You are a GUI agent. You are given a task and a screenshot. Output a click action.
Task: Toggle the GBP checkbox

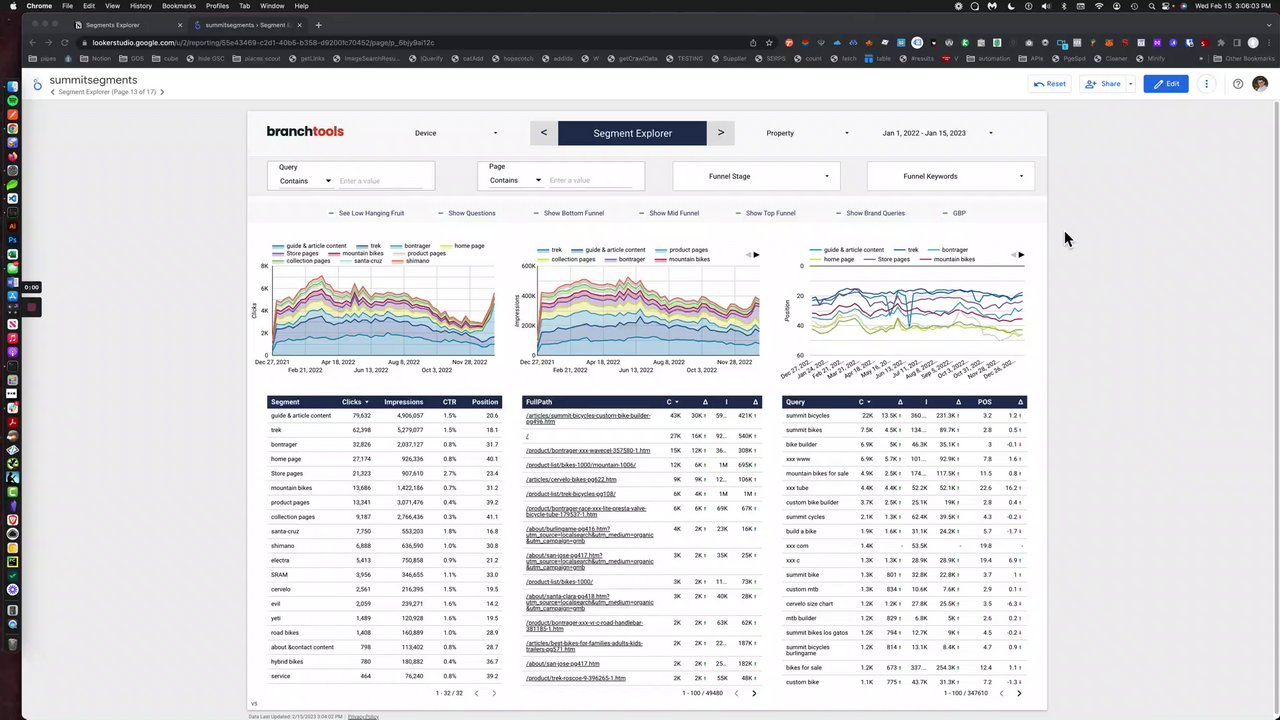coord(945,213)
